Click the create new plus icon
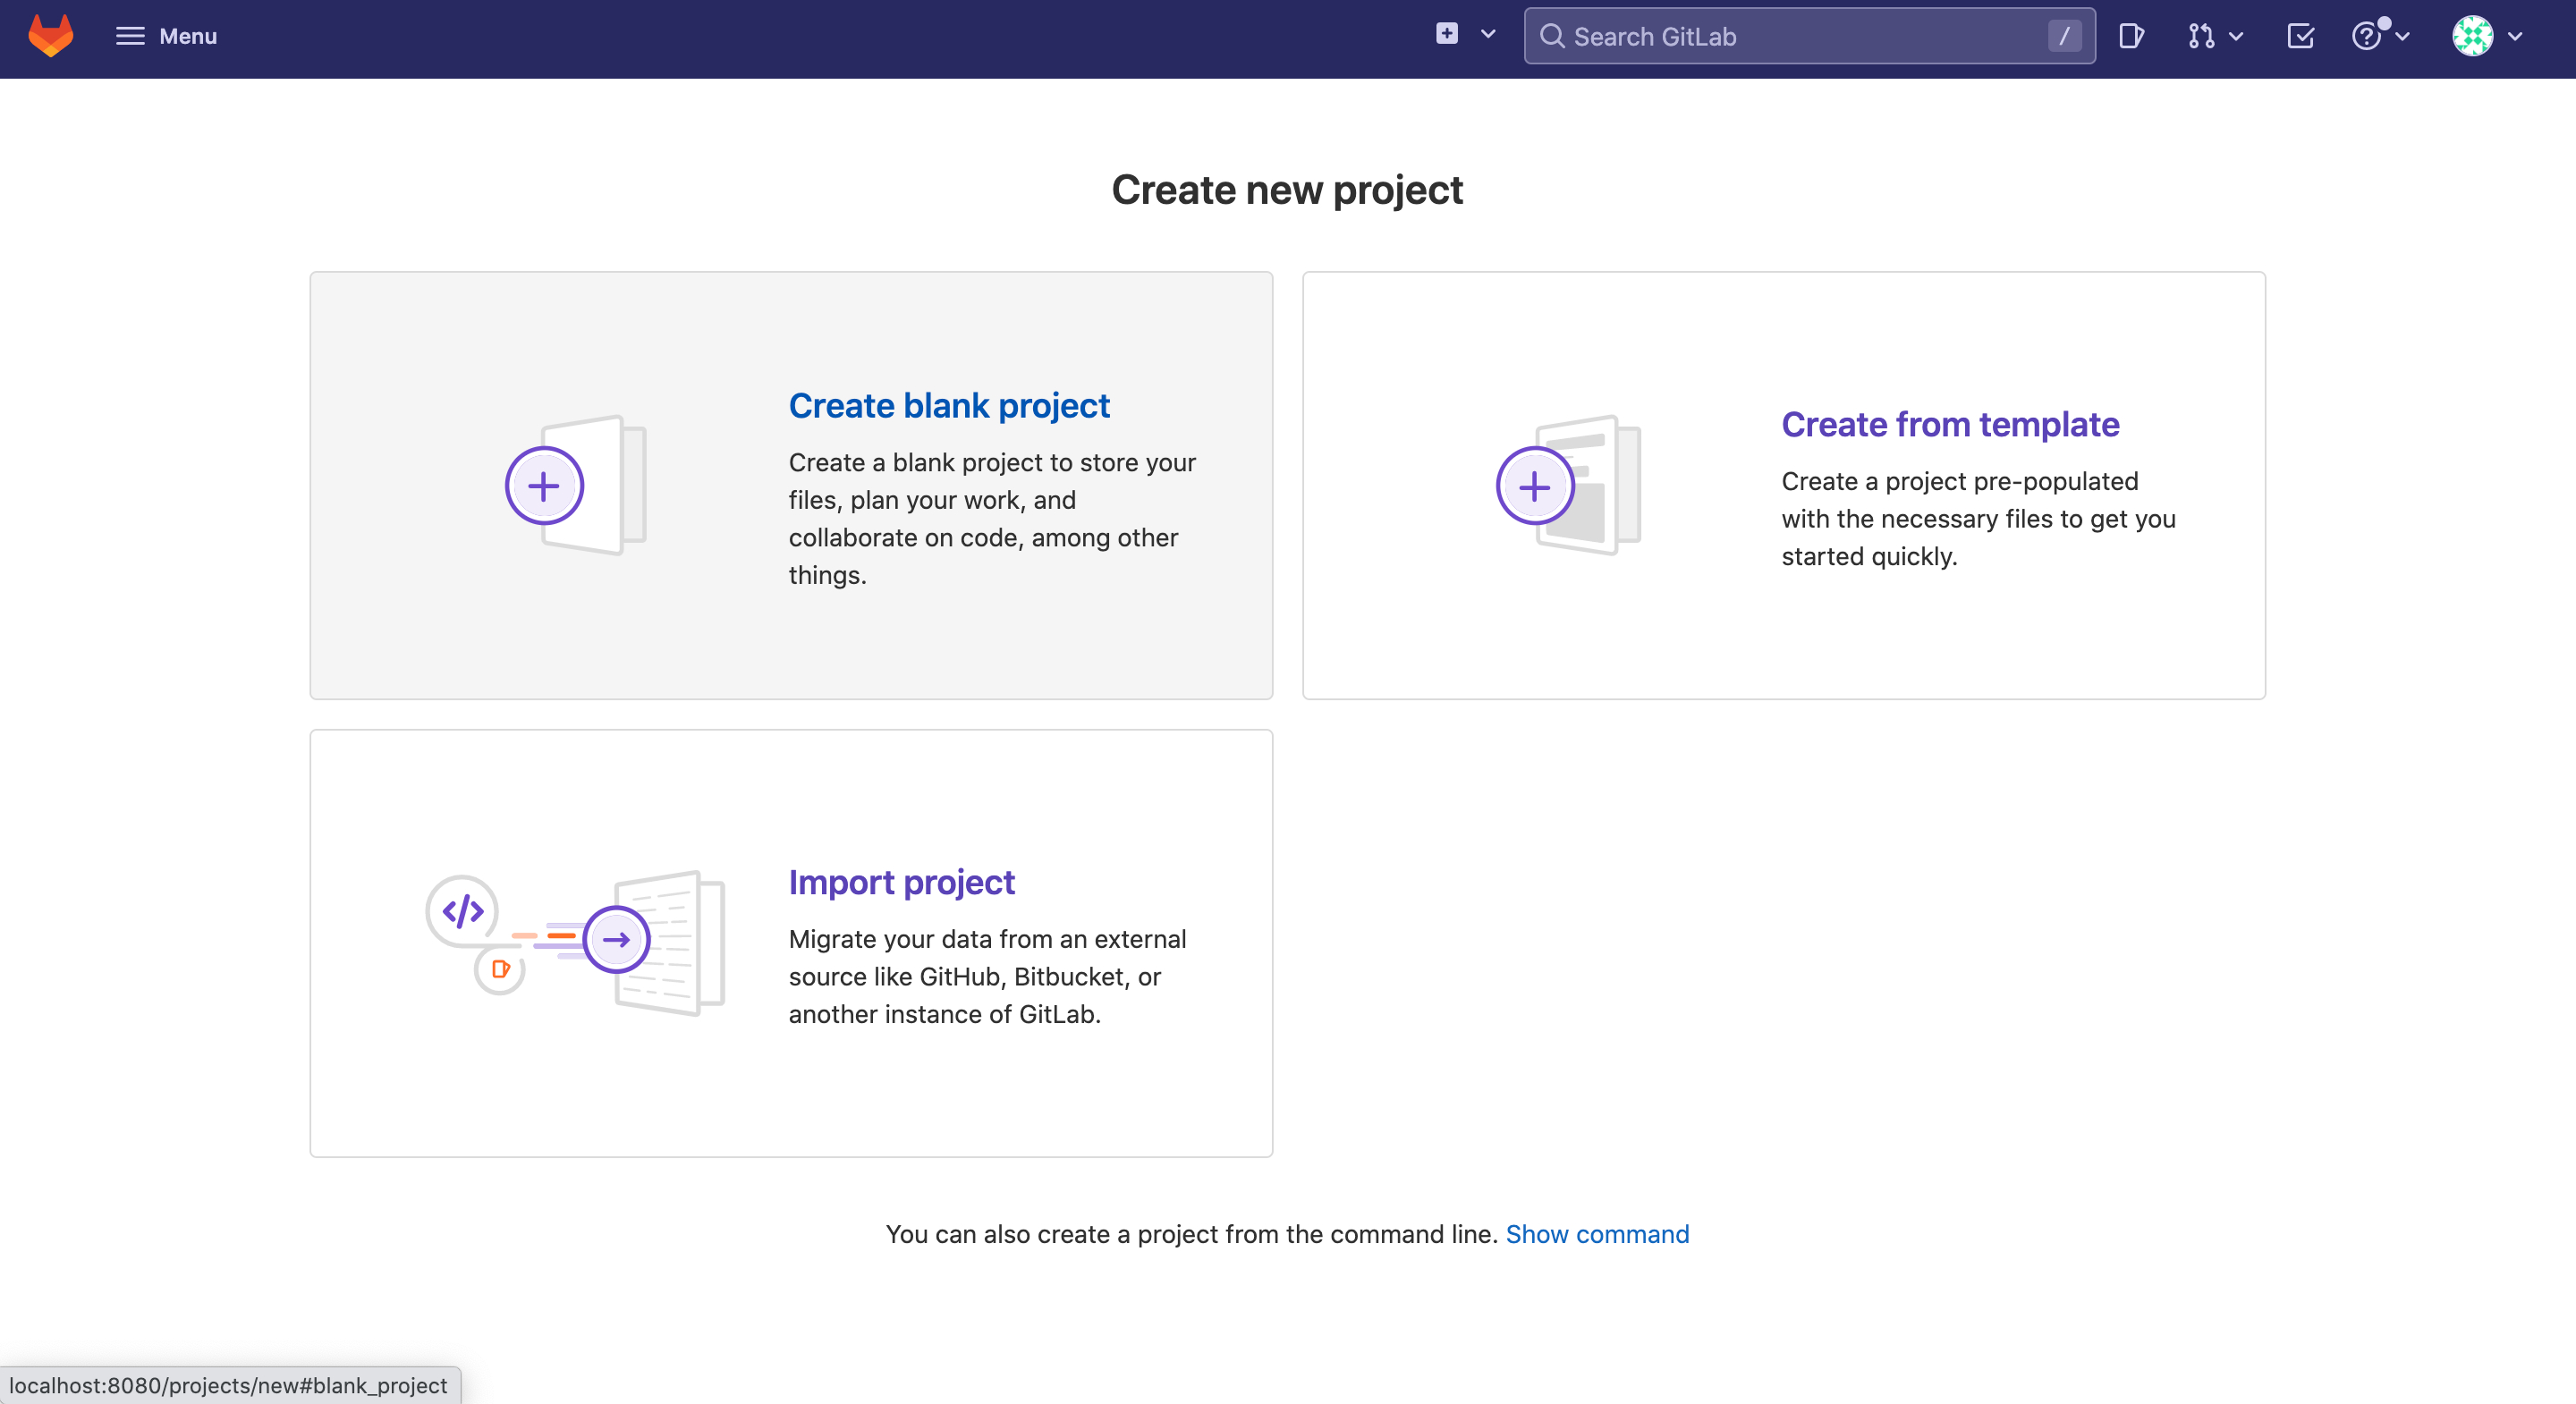Image resolution: width=2576 pixels, height=1404 pixels. (1446, 34)
